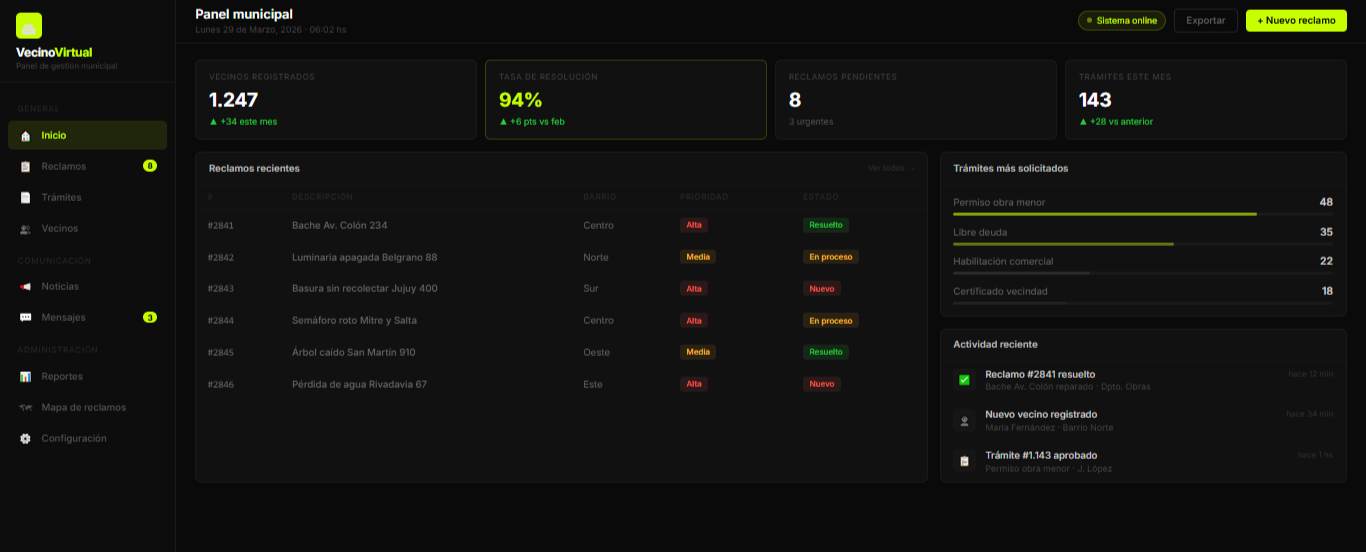Viewport: 1366px width, 552px height.
Task: Click person icon for Nuevo vecino registrado
Action: pos(964,421)
